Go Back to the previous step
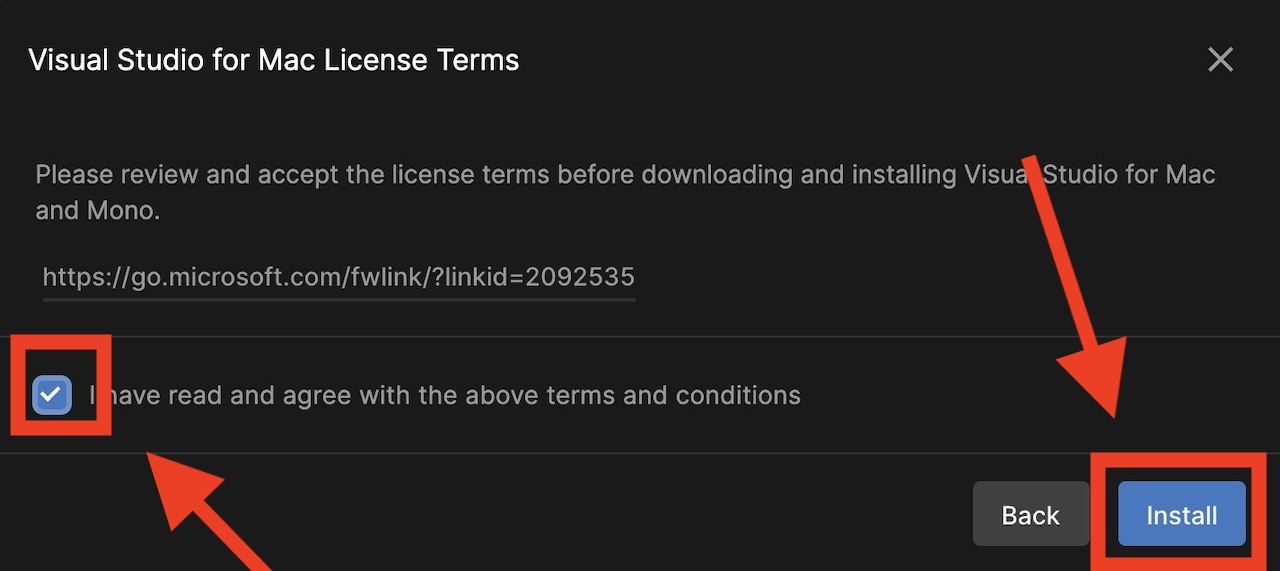Viewport: 1280px width, 571px height. 1030,515
